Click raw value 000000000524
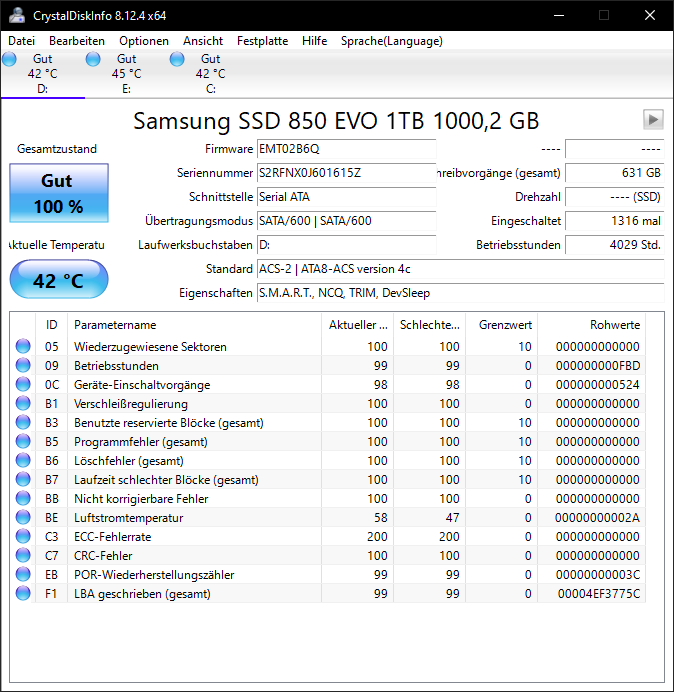The height and width of the screenshot is (692, 674). (597, 384)
